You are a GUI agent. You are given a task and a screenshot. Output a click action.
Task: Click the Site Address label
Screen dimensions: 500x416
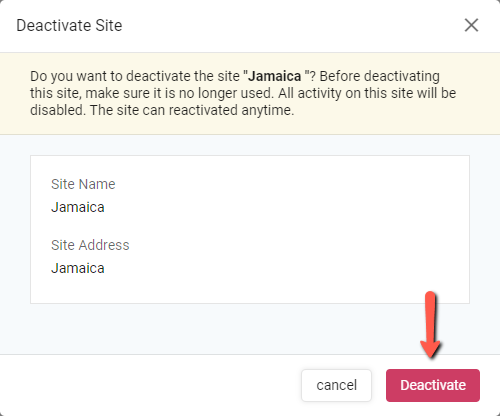point(90,245)
